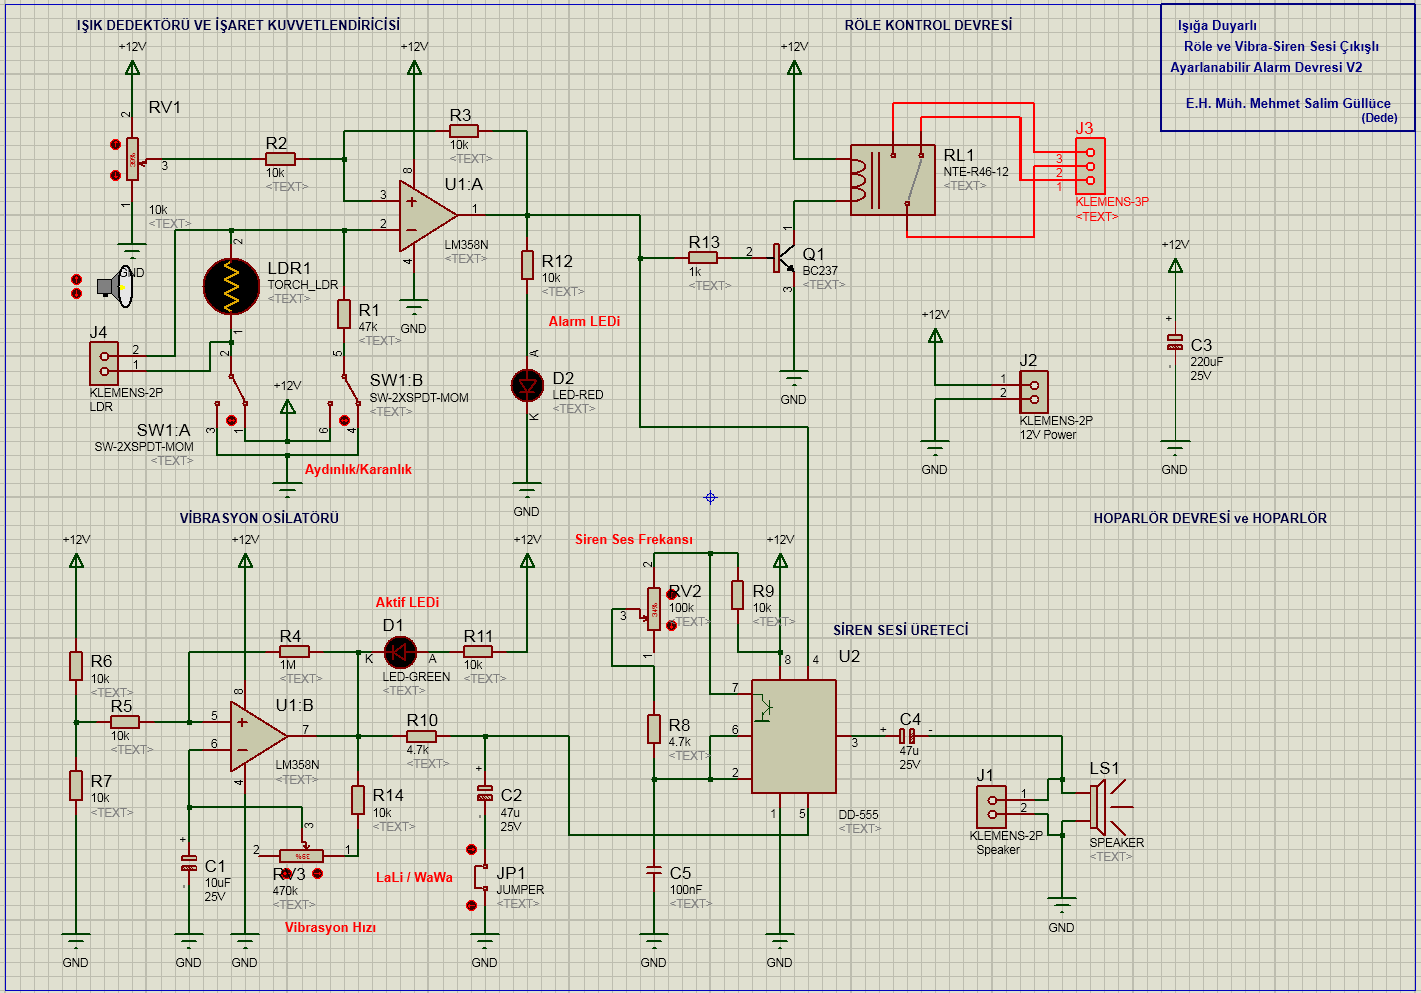Screen dimensions: 1421x993
Task: Click the 'LaLi / WaWa' label
Action: (x=414, y=877)
